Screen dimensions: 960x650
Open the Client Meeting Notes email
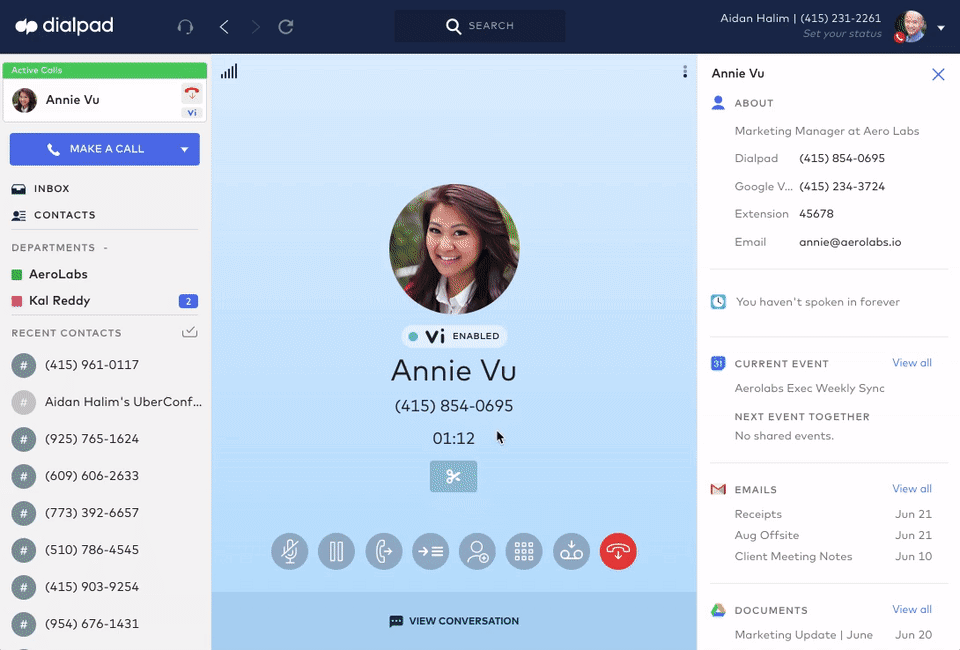[833, 556]
